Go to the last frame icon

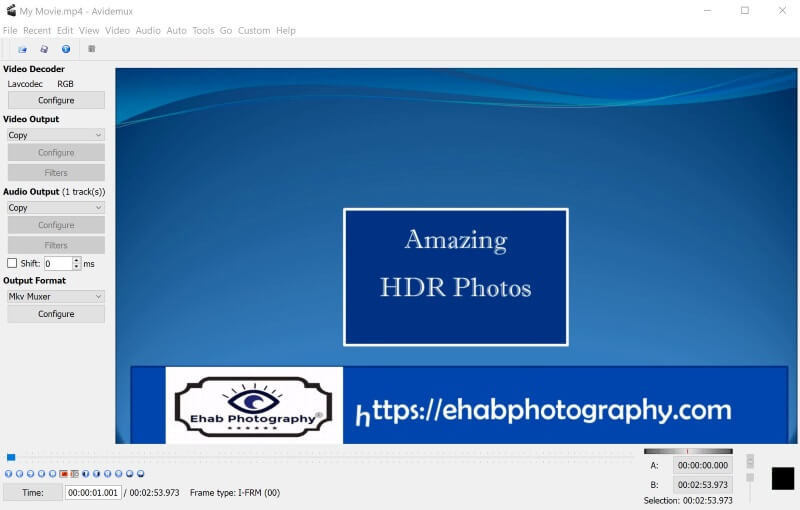coord(118,474)
